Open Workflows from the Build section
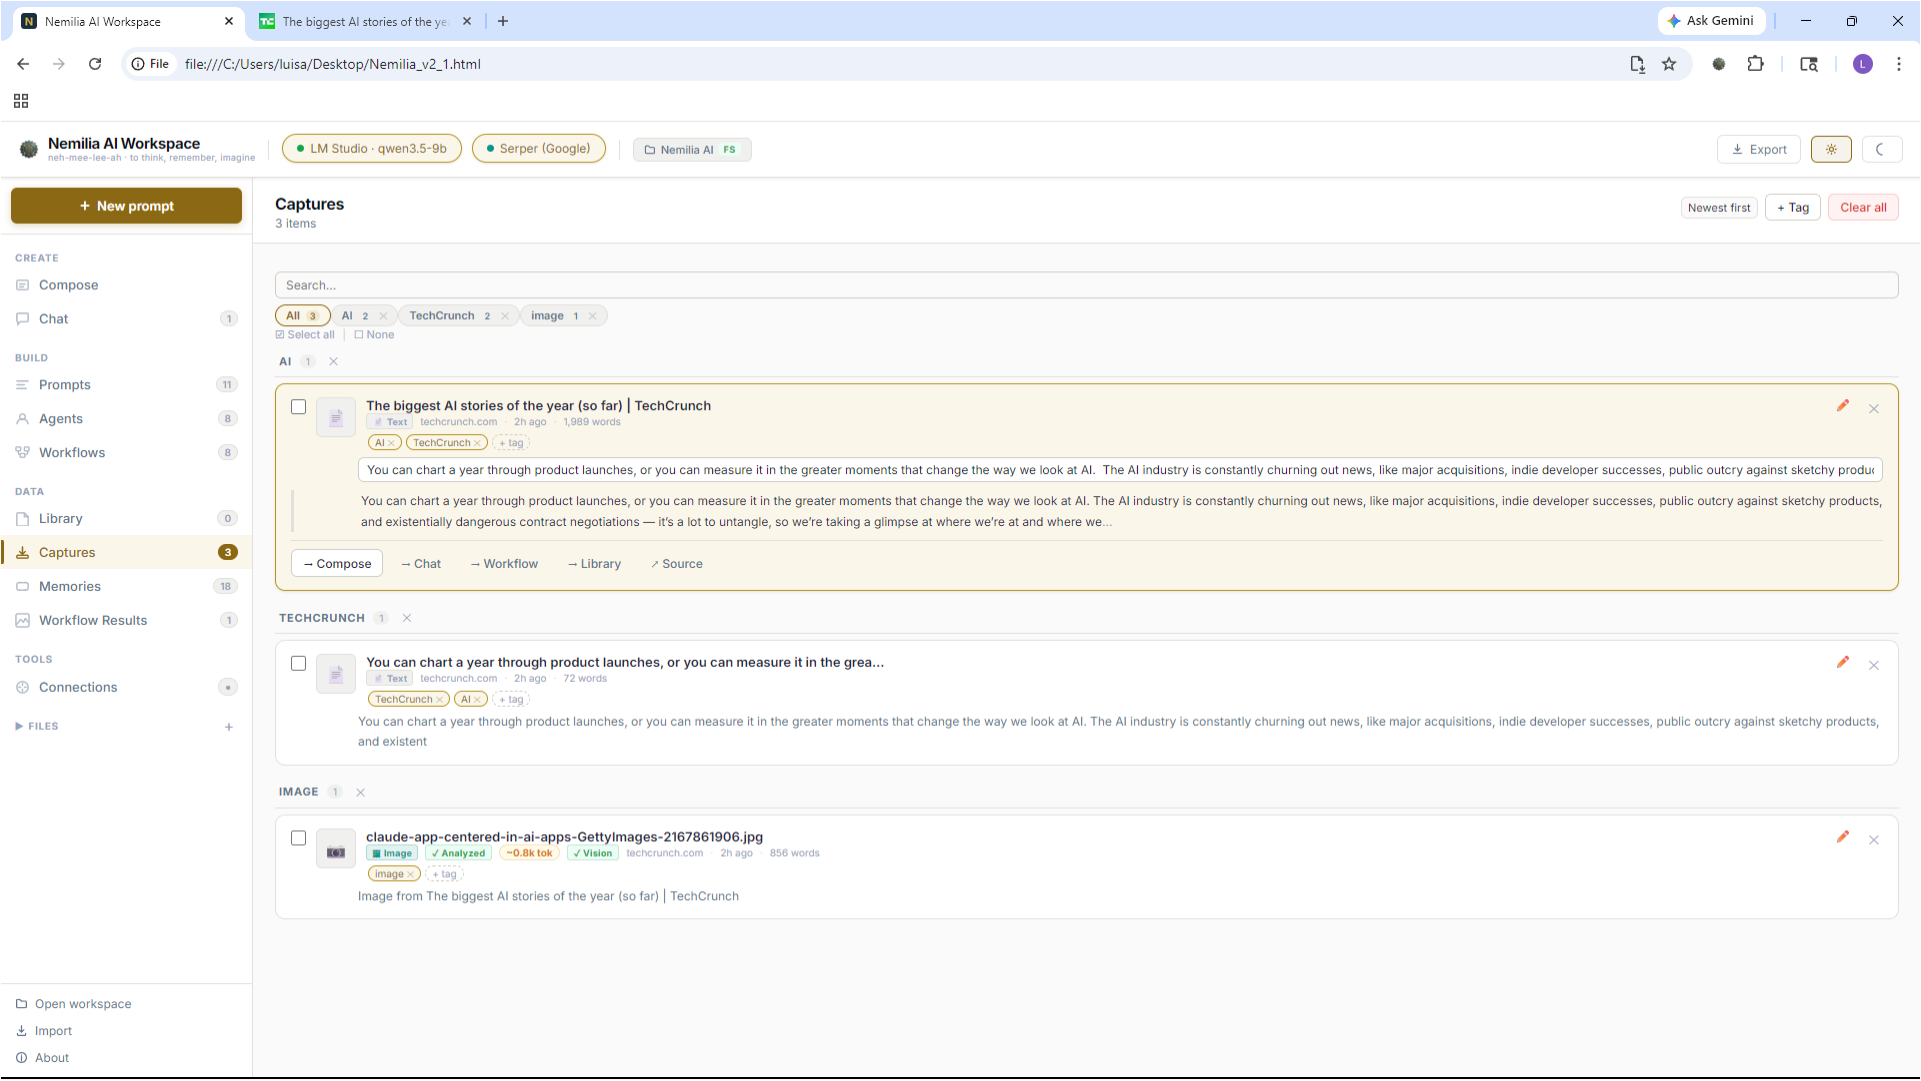1921x1081 pixels. 71,452
